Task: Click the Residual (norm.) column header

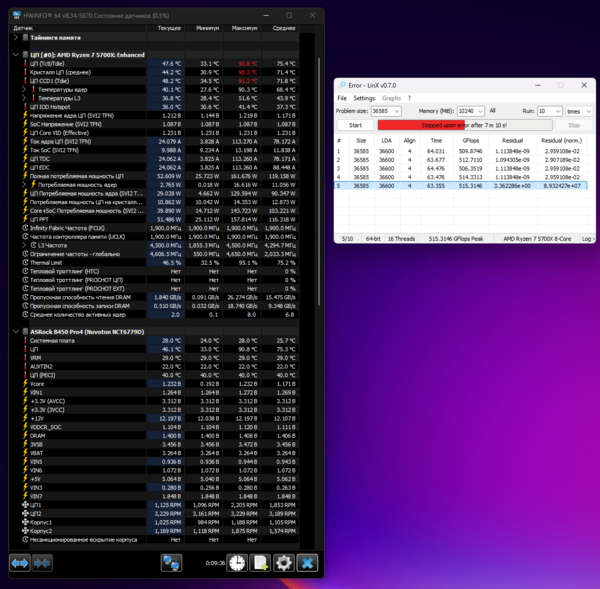Action: click(561, 140)
